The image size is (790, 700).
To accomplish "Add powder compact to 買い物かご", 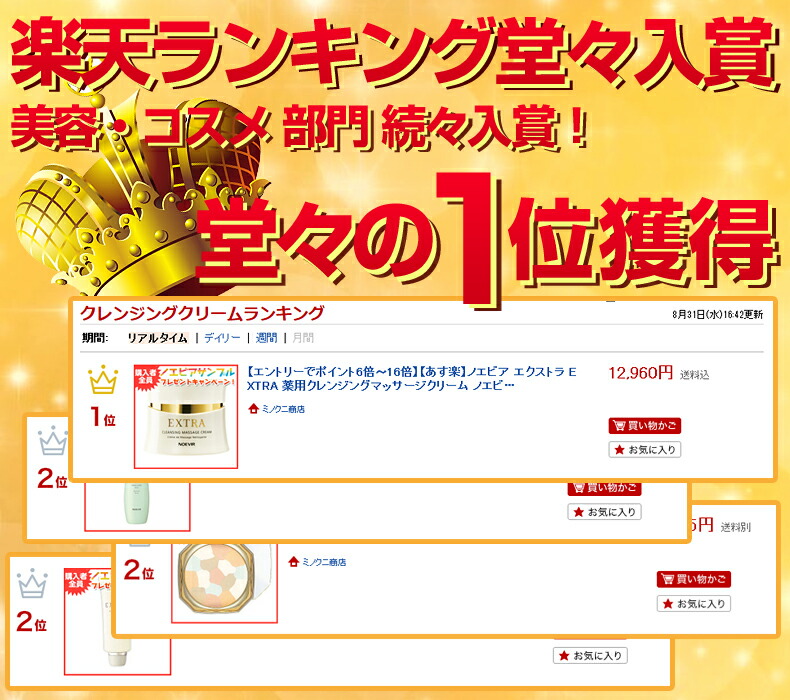I will click(x=694, y=580).
